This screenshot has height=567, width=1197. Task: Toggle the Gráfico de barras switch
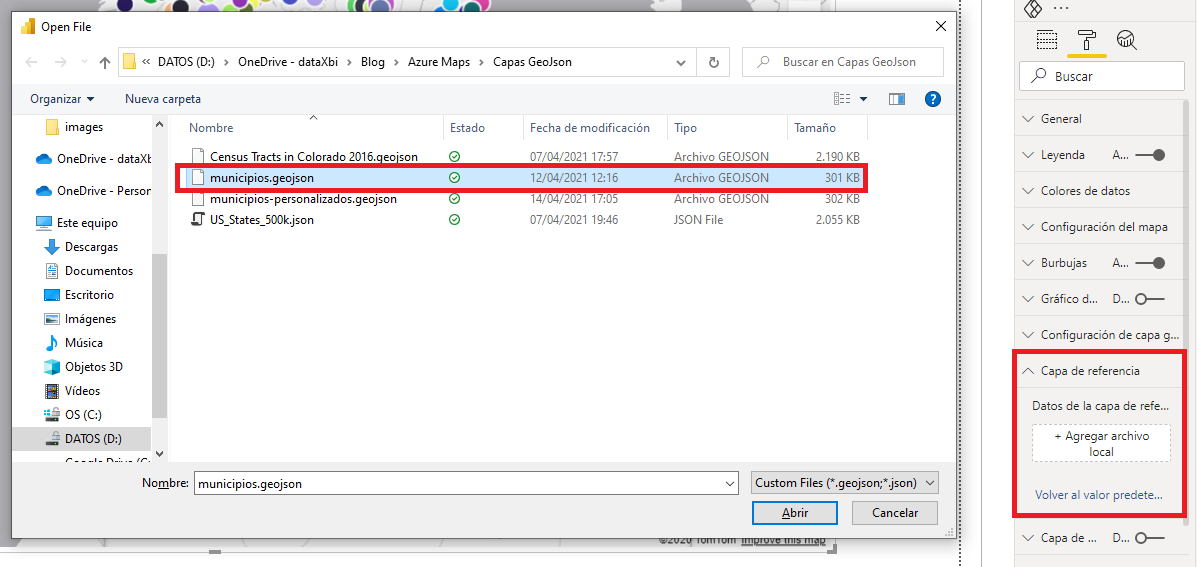coord(1150,299)
